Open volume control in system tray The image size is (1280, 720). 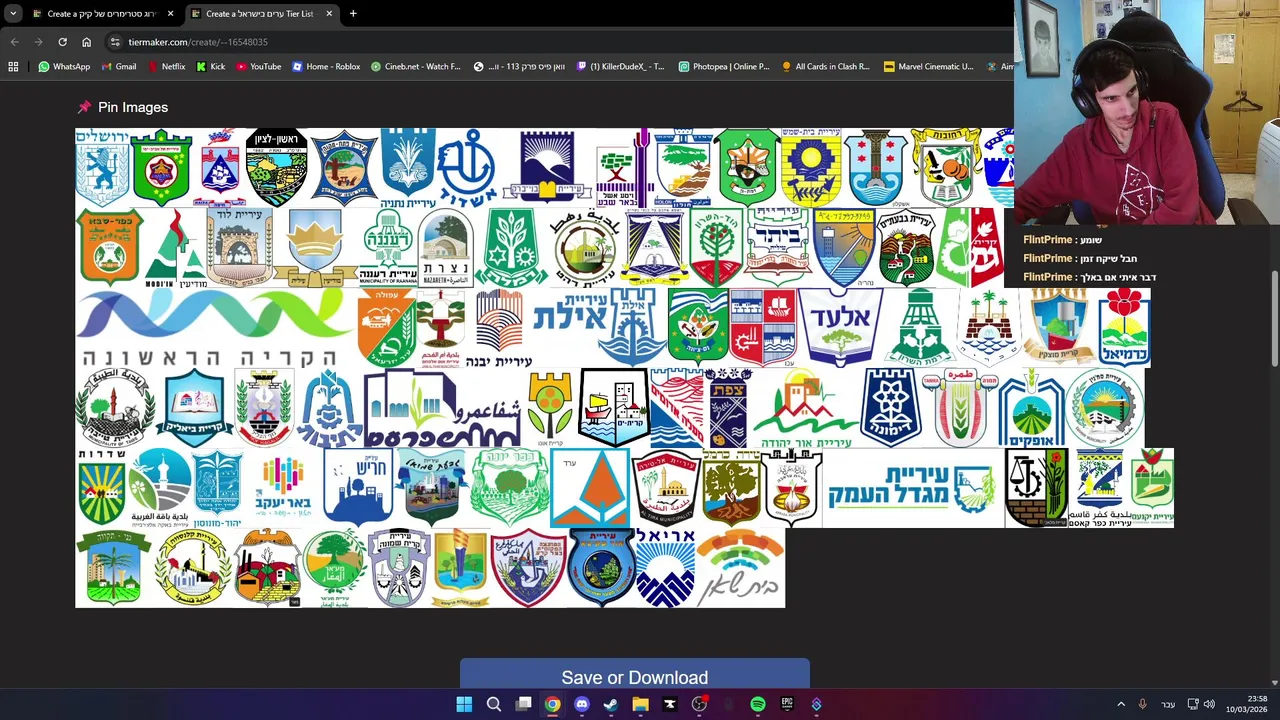(x=1209, y=705)
